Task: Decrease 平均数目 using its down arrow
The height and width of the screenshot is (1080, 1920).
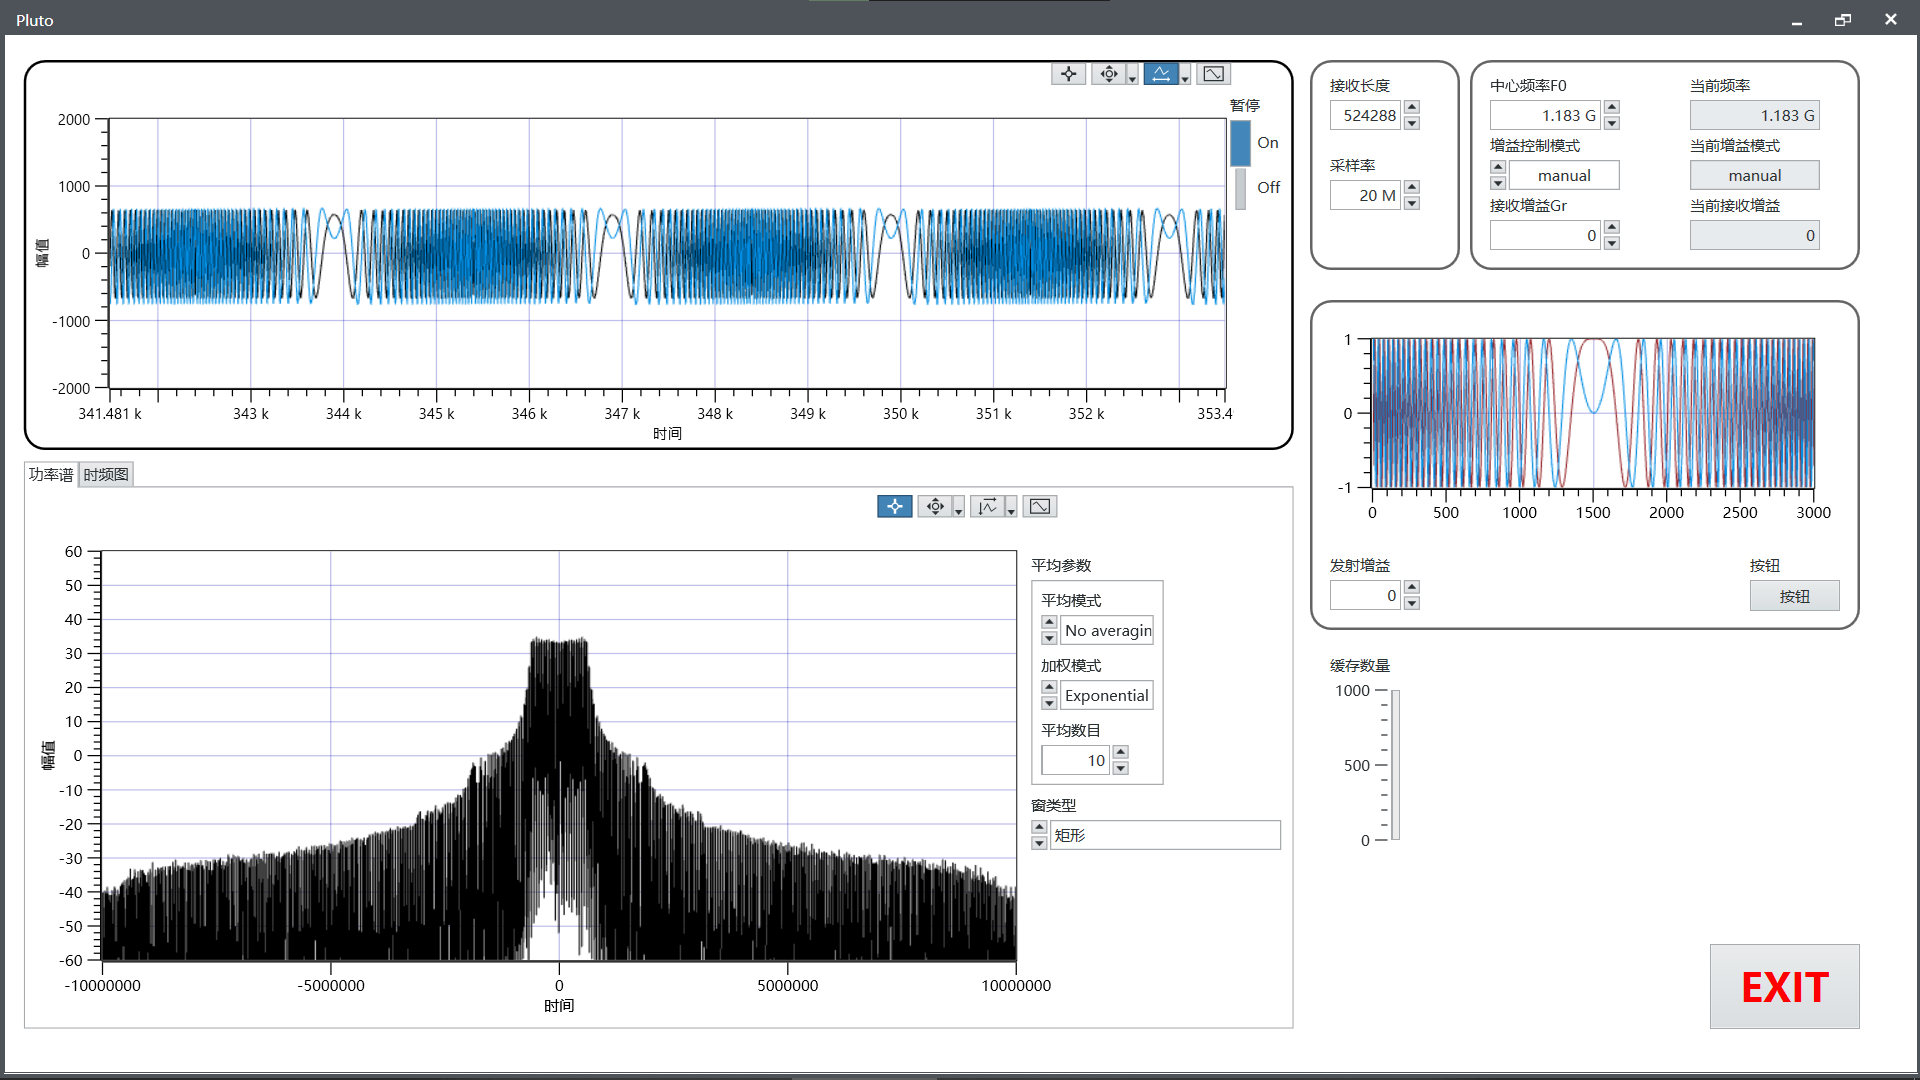Action: point(1120,767)
